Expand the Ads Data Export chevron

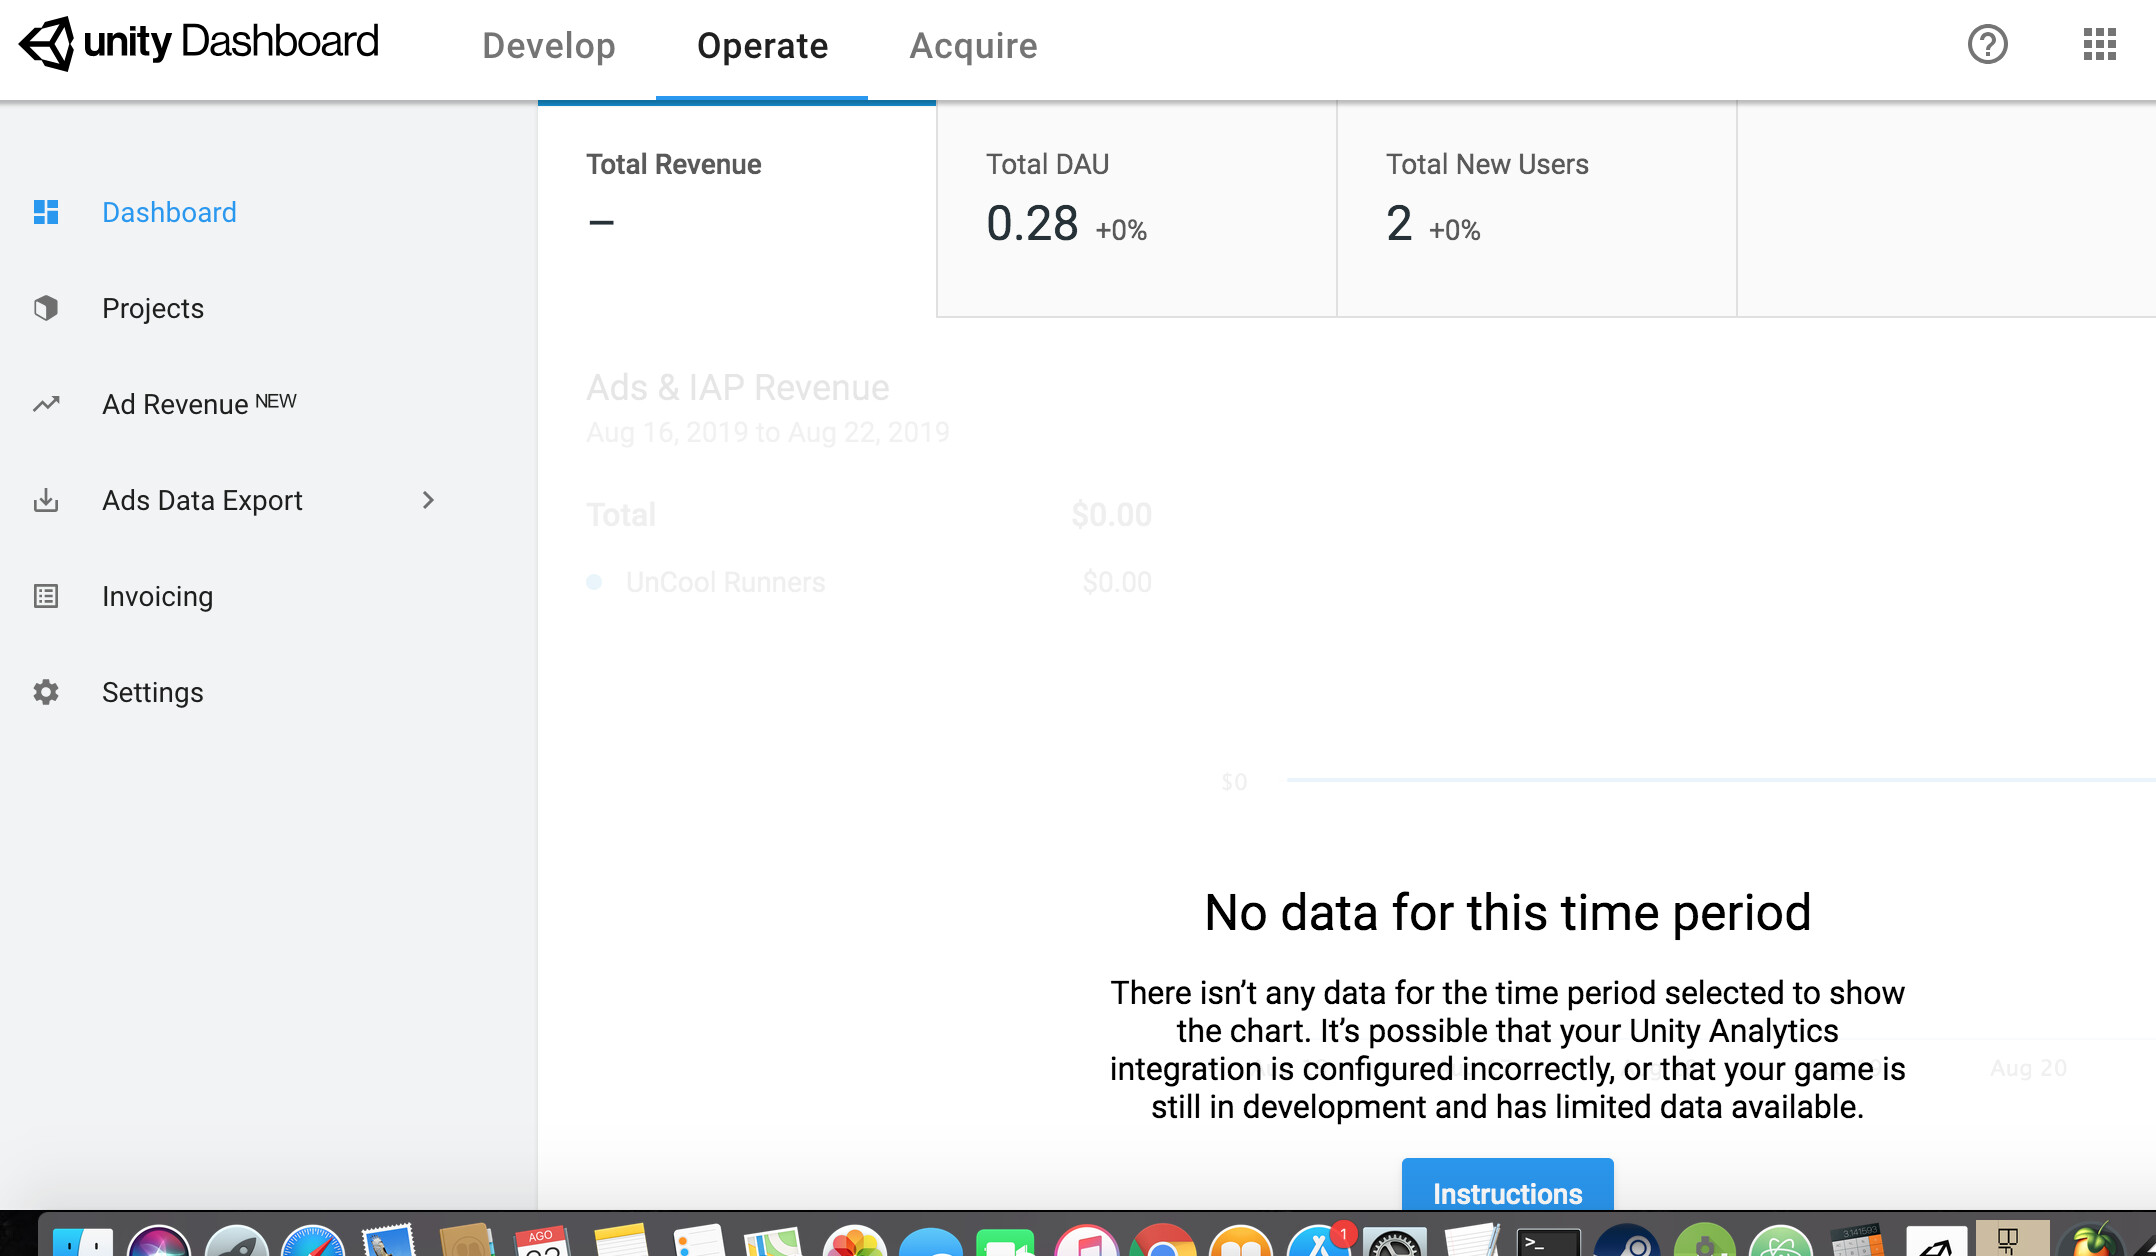tap(428, 500)
